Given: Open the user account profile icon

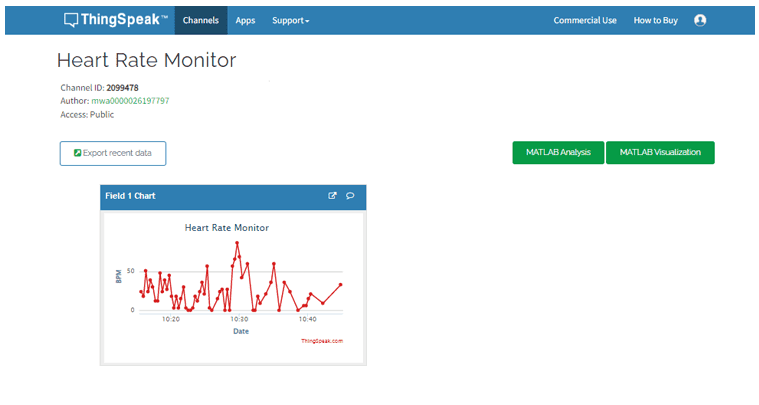Looking at the screenshot, I should [x=699, y=20].
